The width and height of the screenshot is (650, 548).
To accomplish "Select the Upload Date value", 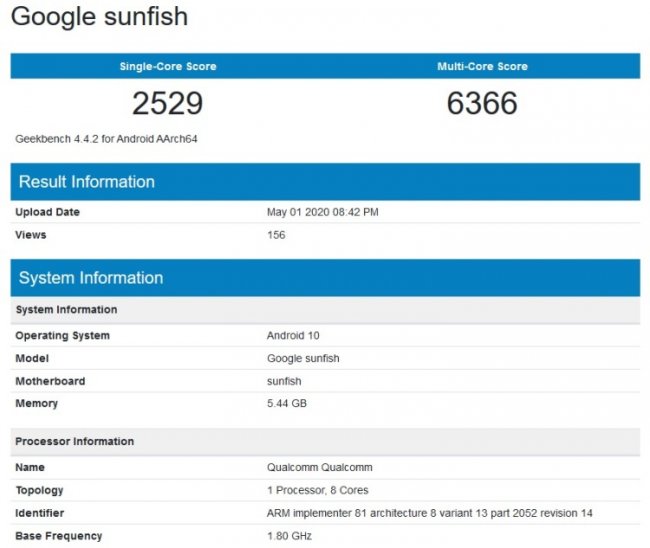I will pos(322,212).
